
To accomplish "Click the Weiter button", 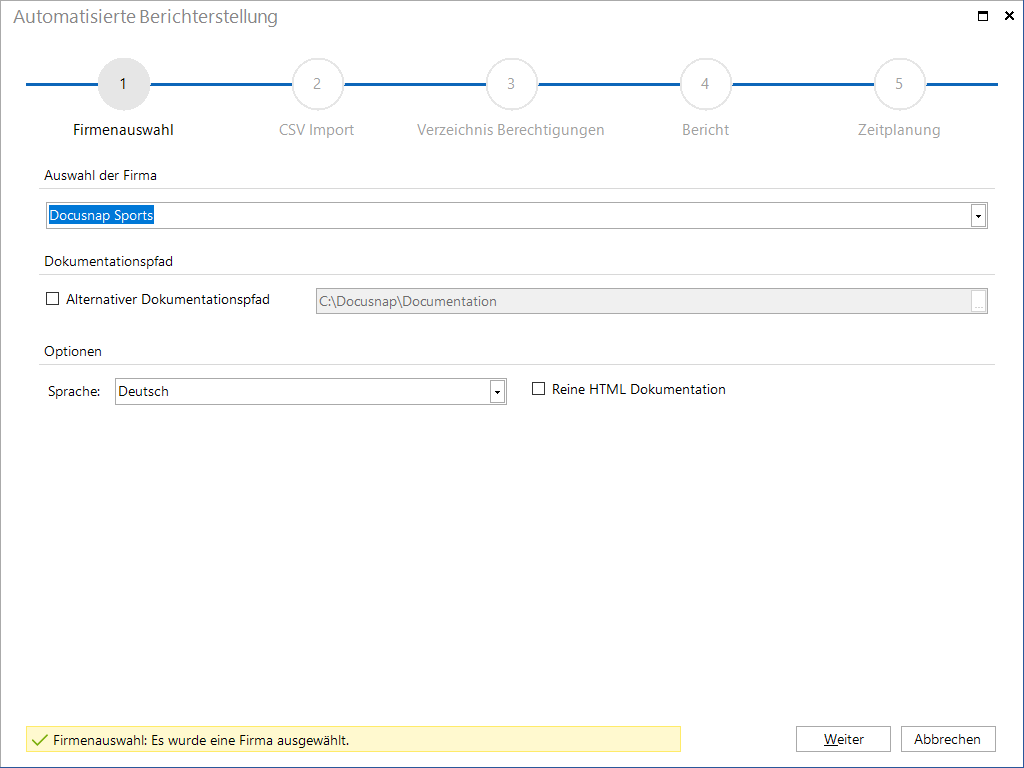I will [843, 739].
